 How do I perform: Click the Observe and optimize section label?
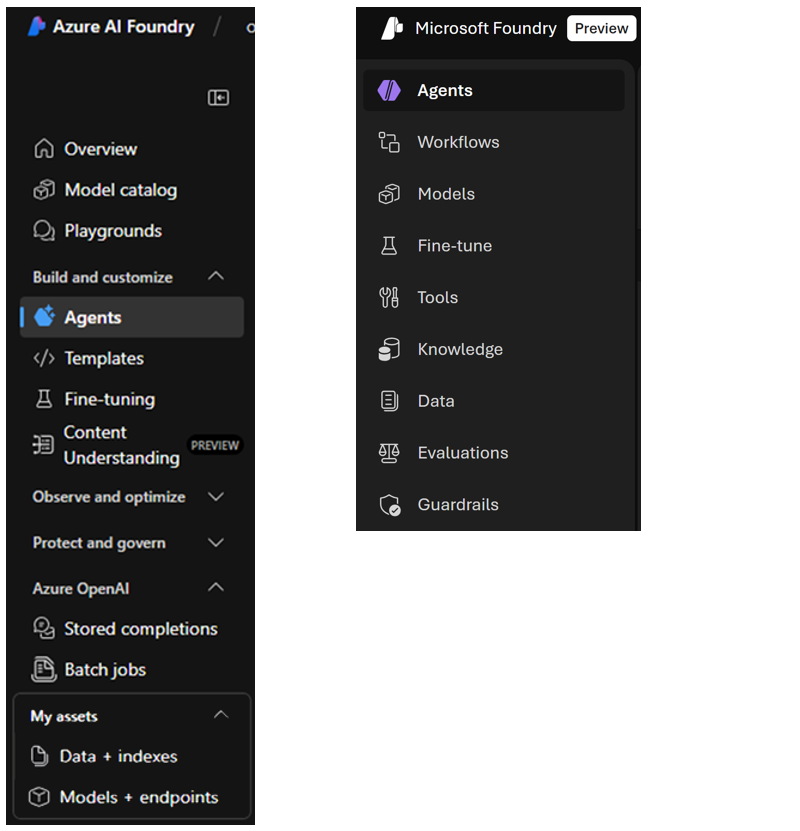coord(109,497)
